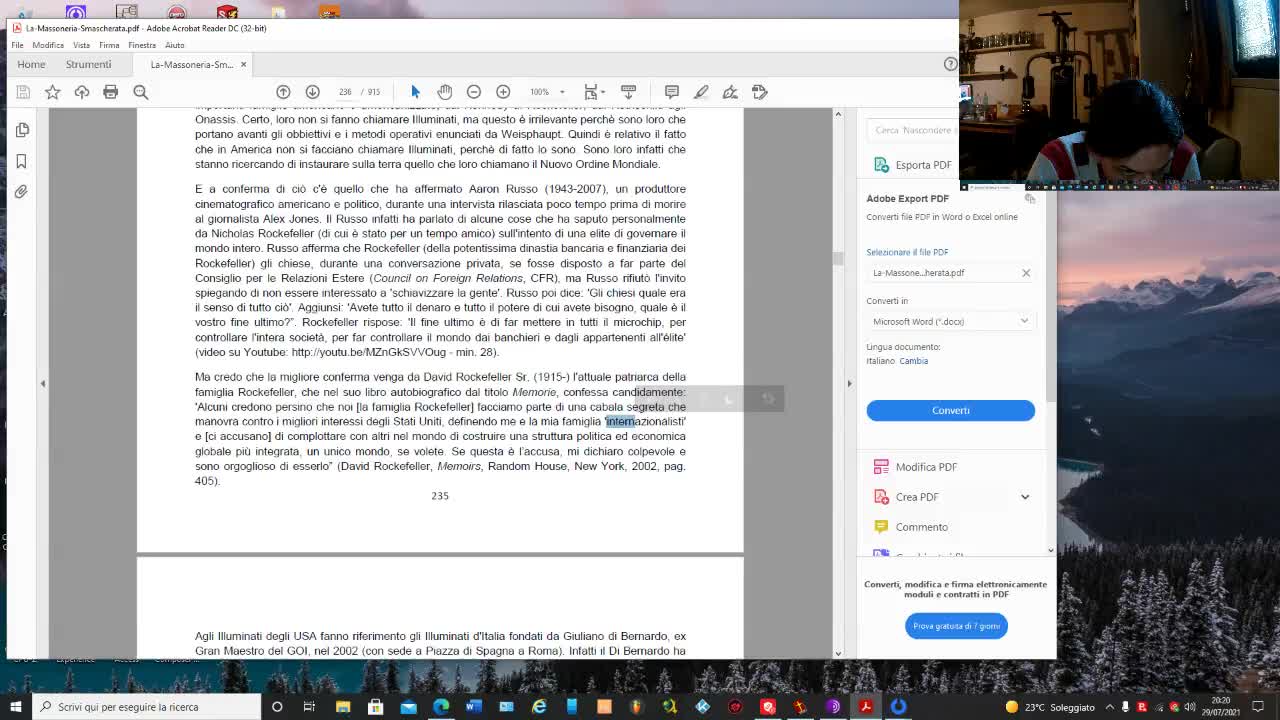Close the La-Massoneria-Sm... document tab
Image resolution: width=1280 pixels, height=720 pixels.
[x=243, y=65]
